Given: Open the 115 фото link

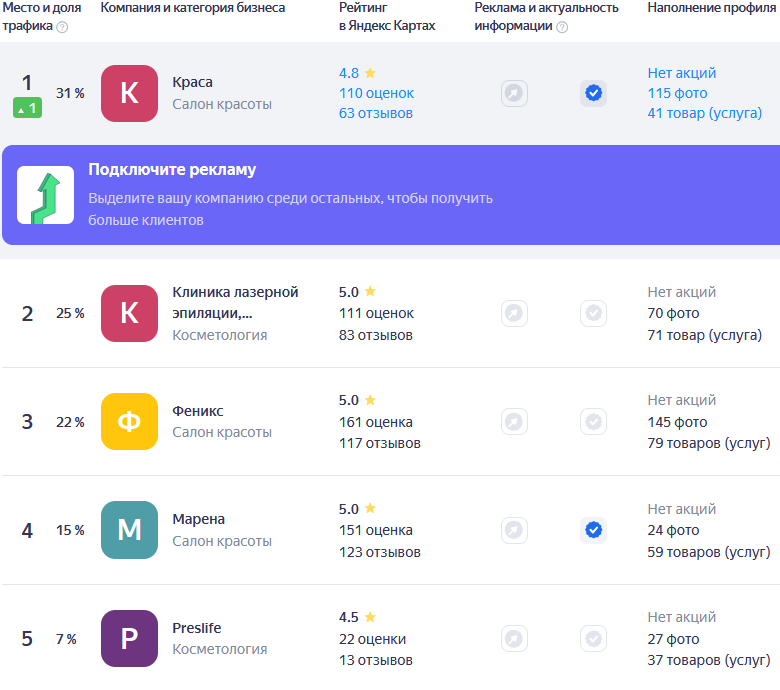Looking at the screenshot, I should pyautogui.click(x=677, y=93).
